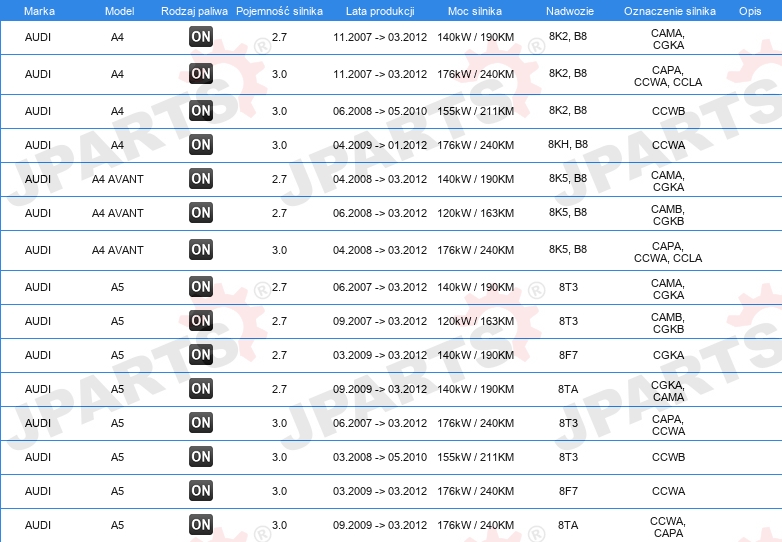Click CAPA, CCWA, CCLA in the A4 8K2 row

click(x=668, y=76)
